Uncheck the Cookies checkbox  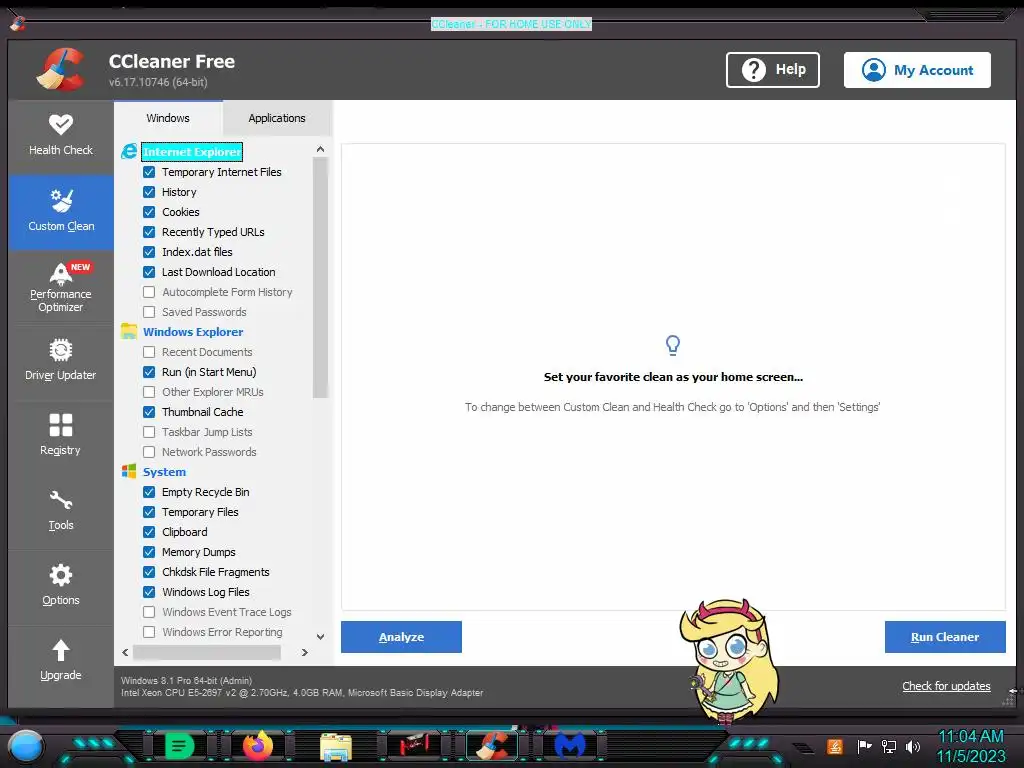click(x=149, y=212)
